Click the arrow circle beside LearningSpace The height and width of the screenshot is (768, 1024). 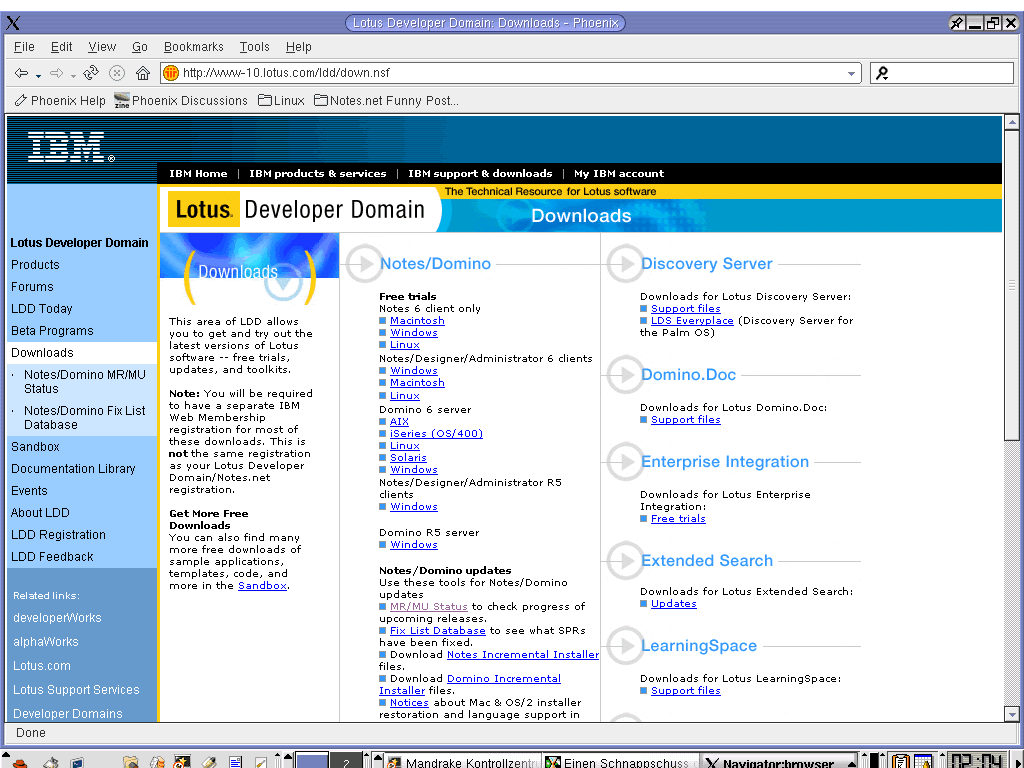tap(625, 646)
